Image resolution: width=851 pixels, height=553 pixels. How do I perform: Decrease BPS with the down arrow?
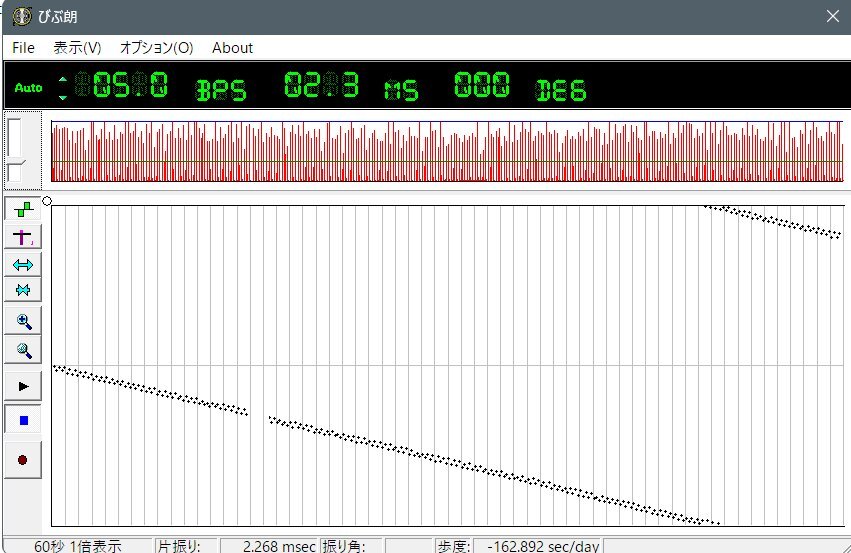[63, 98]
